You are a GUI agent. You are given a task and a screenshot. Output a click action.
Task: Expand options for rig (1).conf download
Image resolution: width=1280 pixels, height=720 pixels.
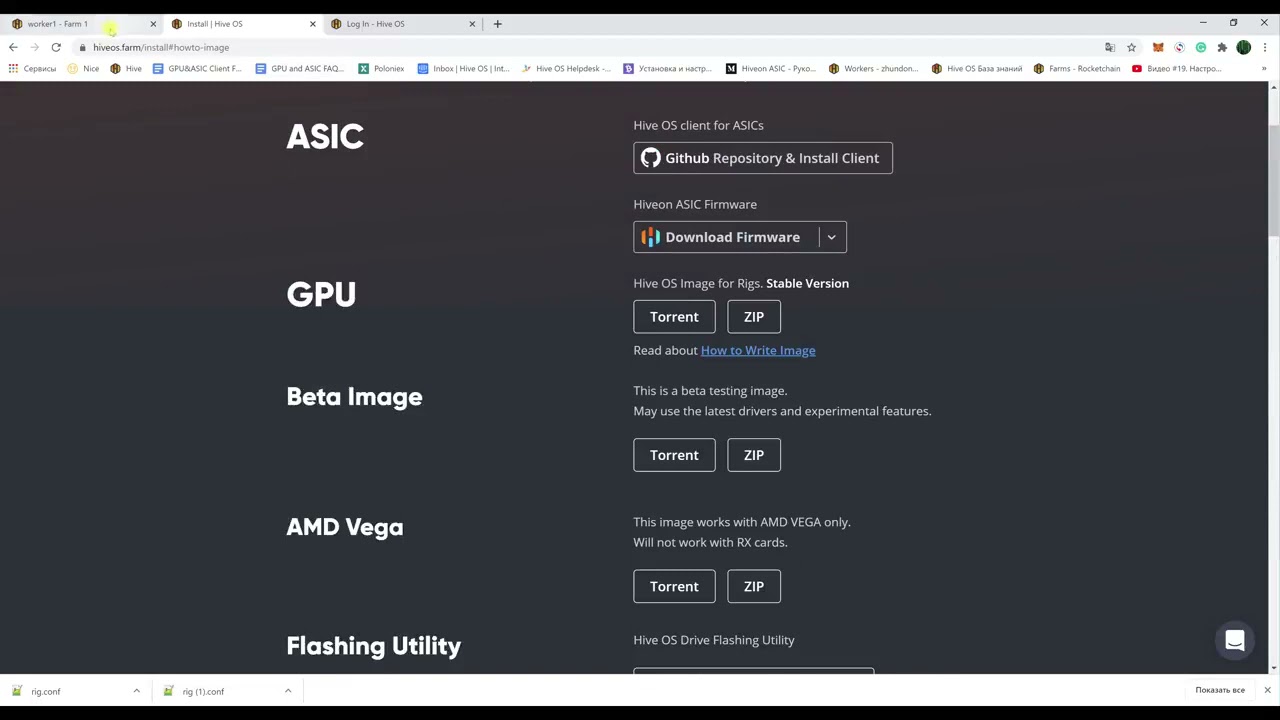(x=287, y=691)
